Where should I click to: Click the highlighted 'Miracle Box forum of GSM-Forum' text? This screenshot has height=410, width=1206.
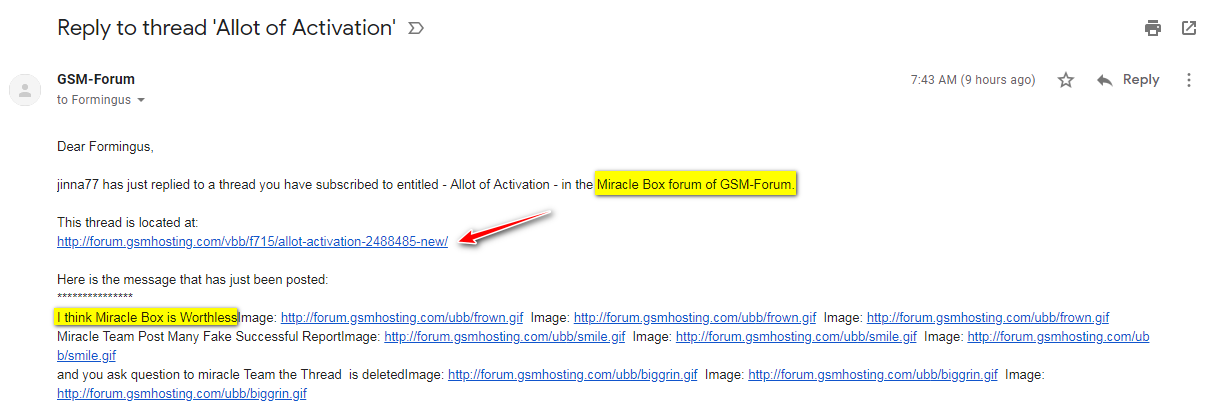[x=696, y=185]
